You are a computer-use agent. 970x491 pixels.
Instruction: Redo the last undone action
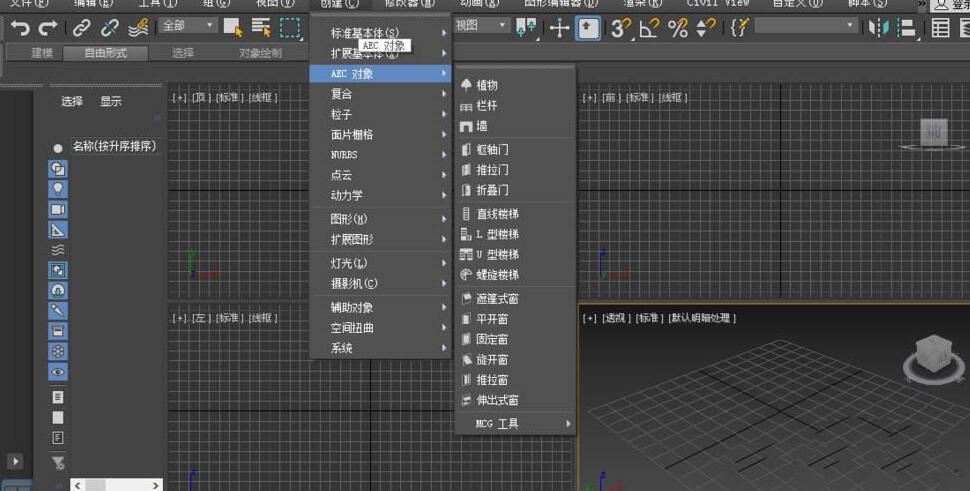tap(48, 28)
